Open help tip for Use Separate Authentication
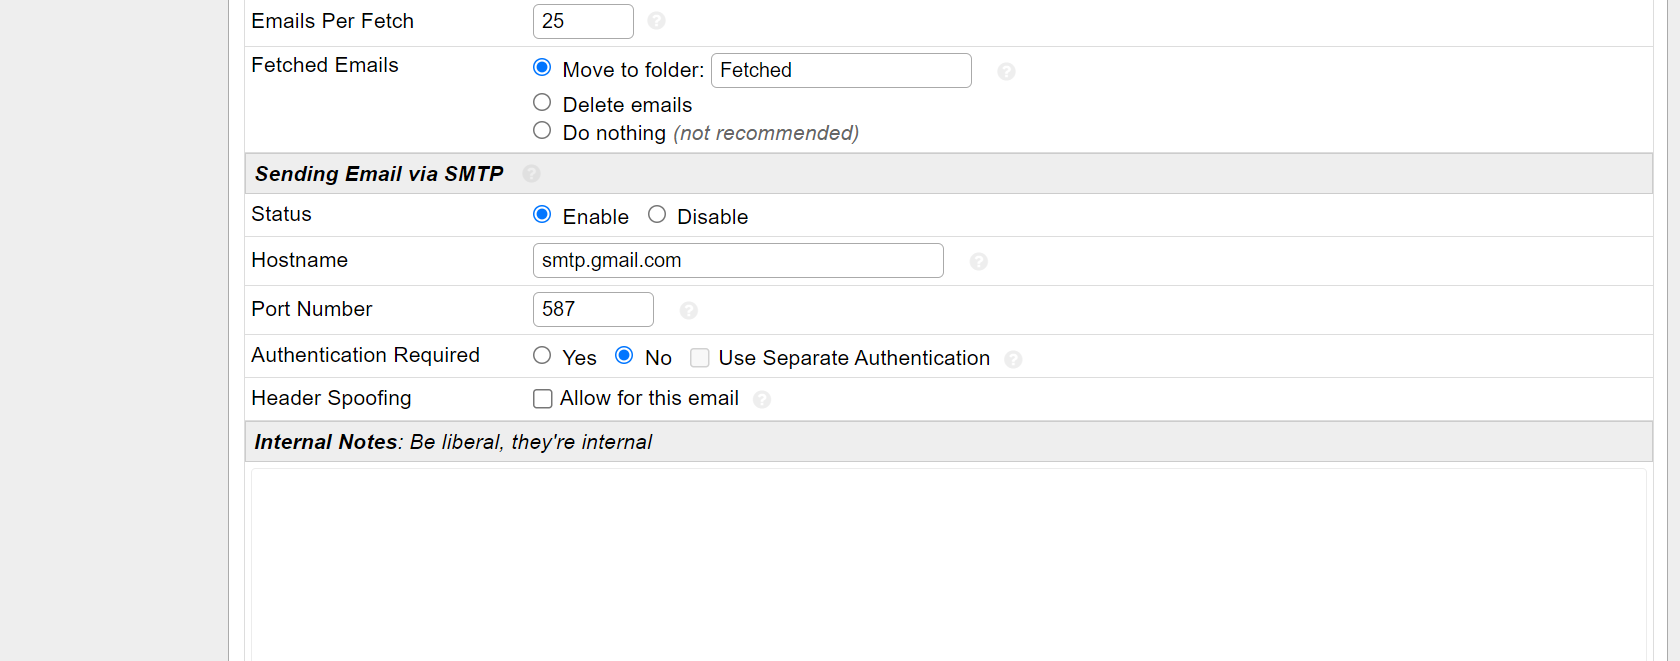1680x661 pixels. point(1013,359)
